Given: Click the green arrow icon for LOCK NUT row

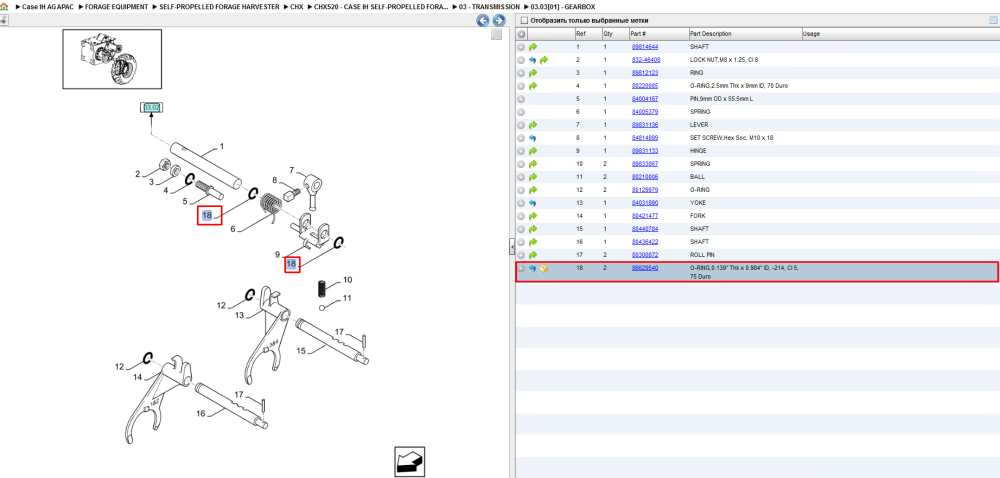Looking at the screenshot, I should [543, 60].
